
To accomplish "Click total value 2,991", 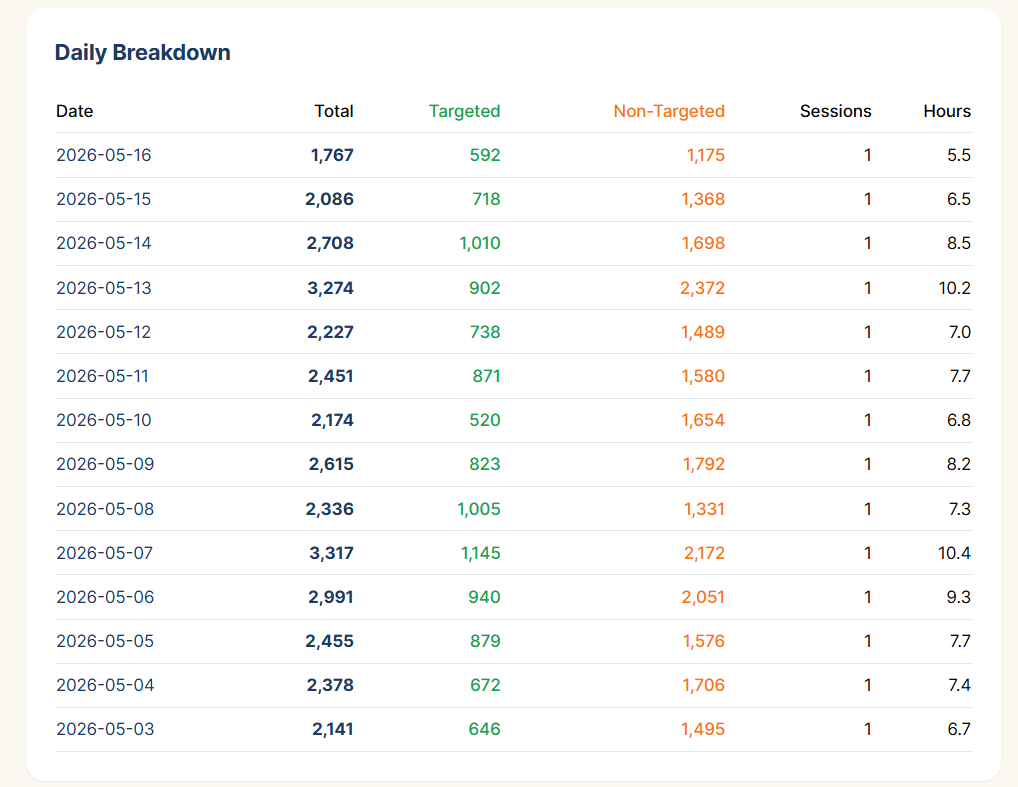I will coord(330,597).
